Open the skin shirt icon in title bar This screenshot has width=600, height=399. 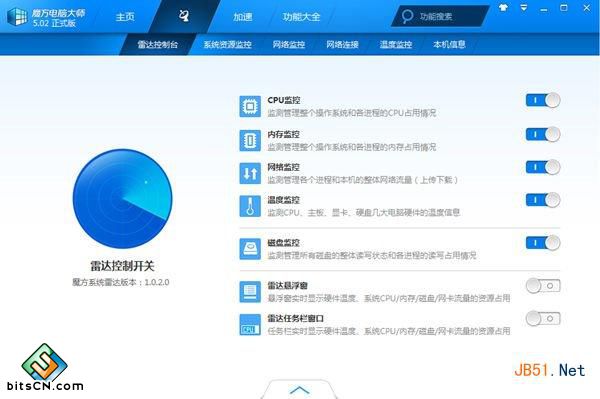tap(503, 8)
